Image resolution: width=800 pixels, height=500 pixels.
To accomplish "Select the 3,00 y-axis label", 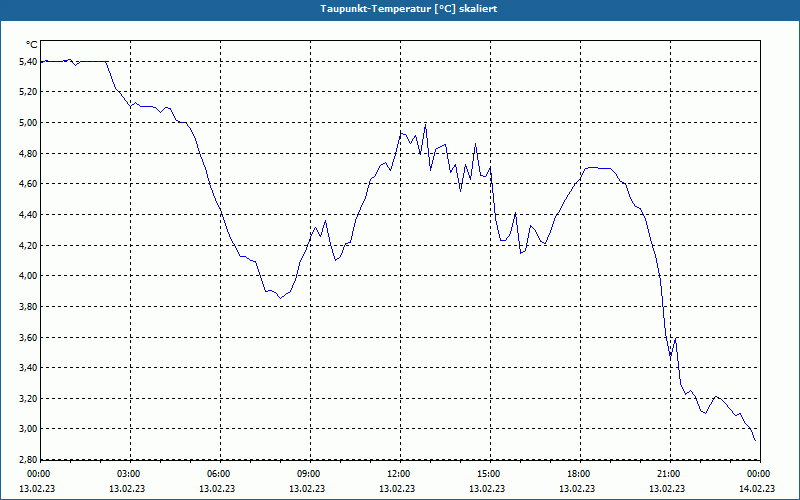I will coord(27,429).
